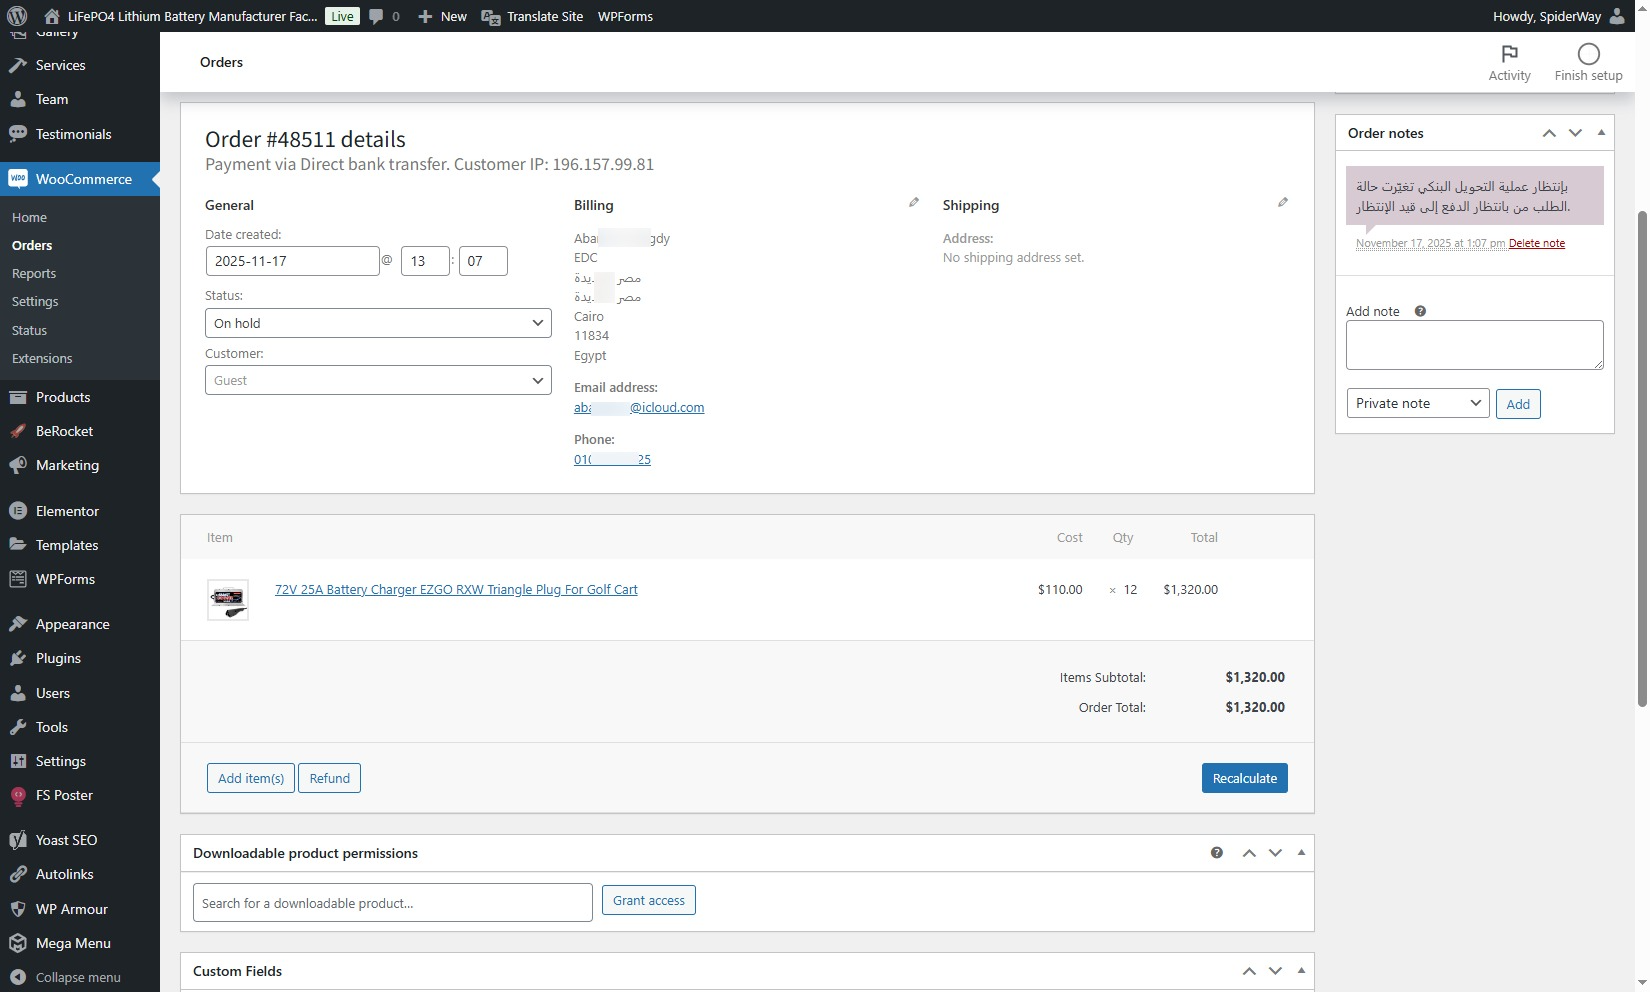The width and height of the screenshot is (1650, 992).
Task: Edit billing details with pencil icon
Action: 913,203
